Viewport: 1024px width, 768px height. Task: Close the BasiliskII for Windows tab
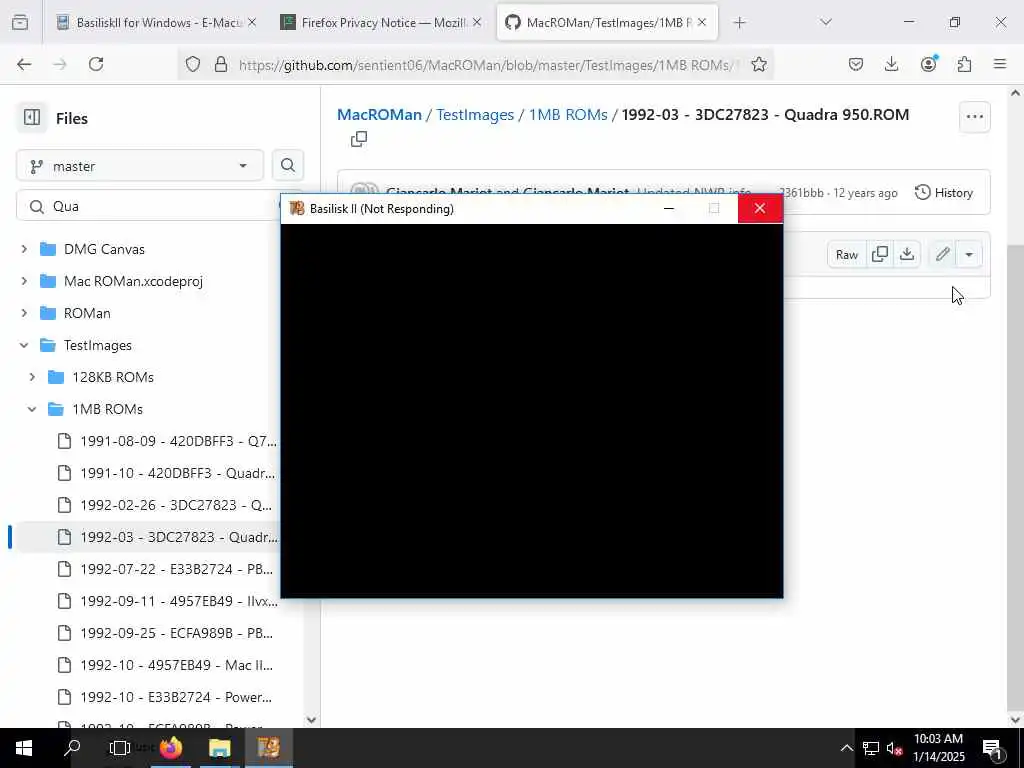click(252, 22)
